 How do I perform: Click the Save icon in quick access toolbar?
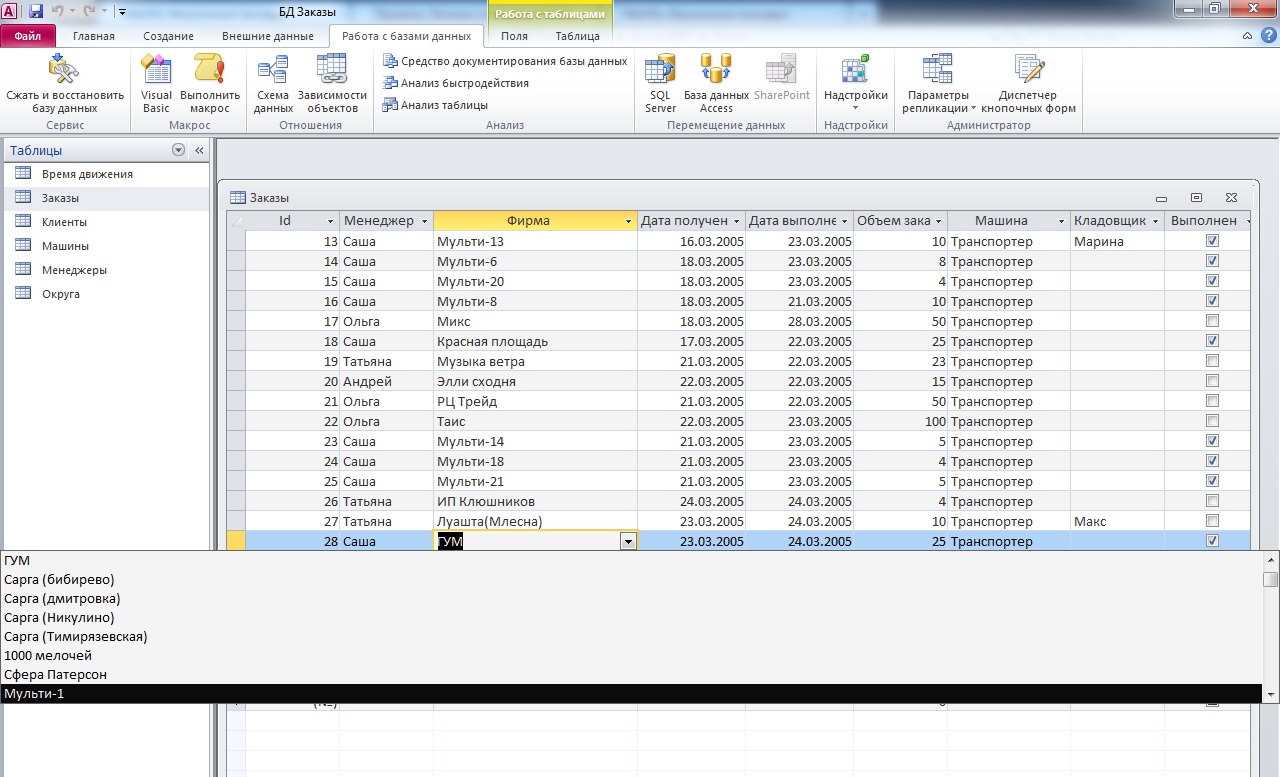(36, 11)
